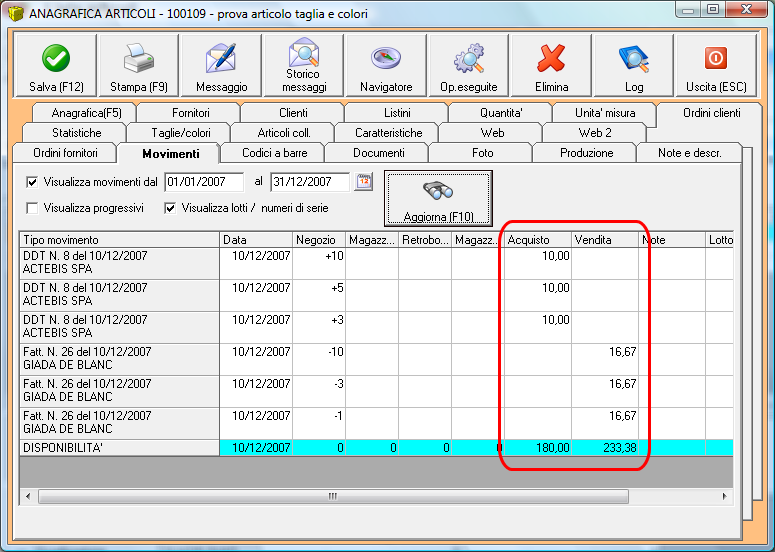Select the Ordini fornitori tab
The image size is (775, 552).
[x=65, y=153]
